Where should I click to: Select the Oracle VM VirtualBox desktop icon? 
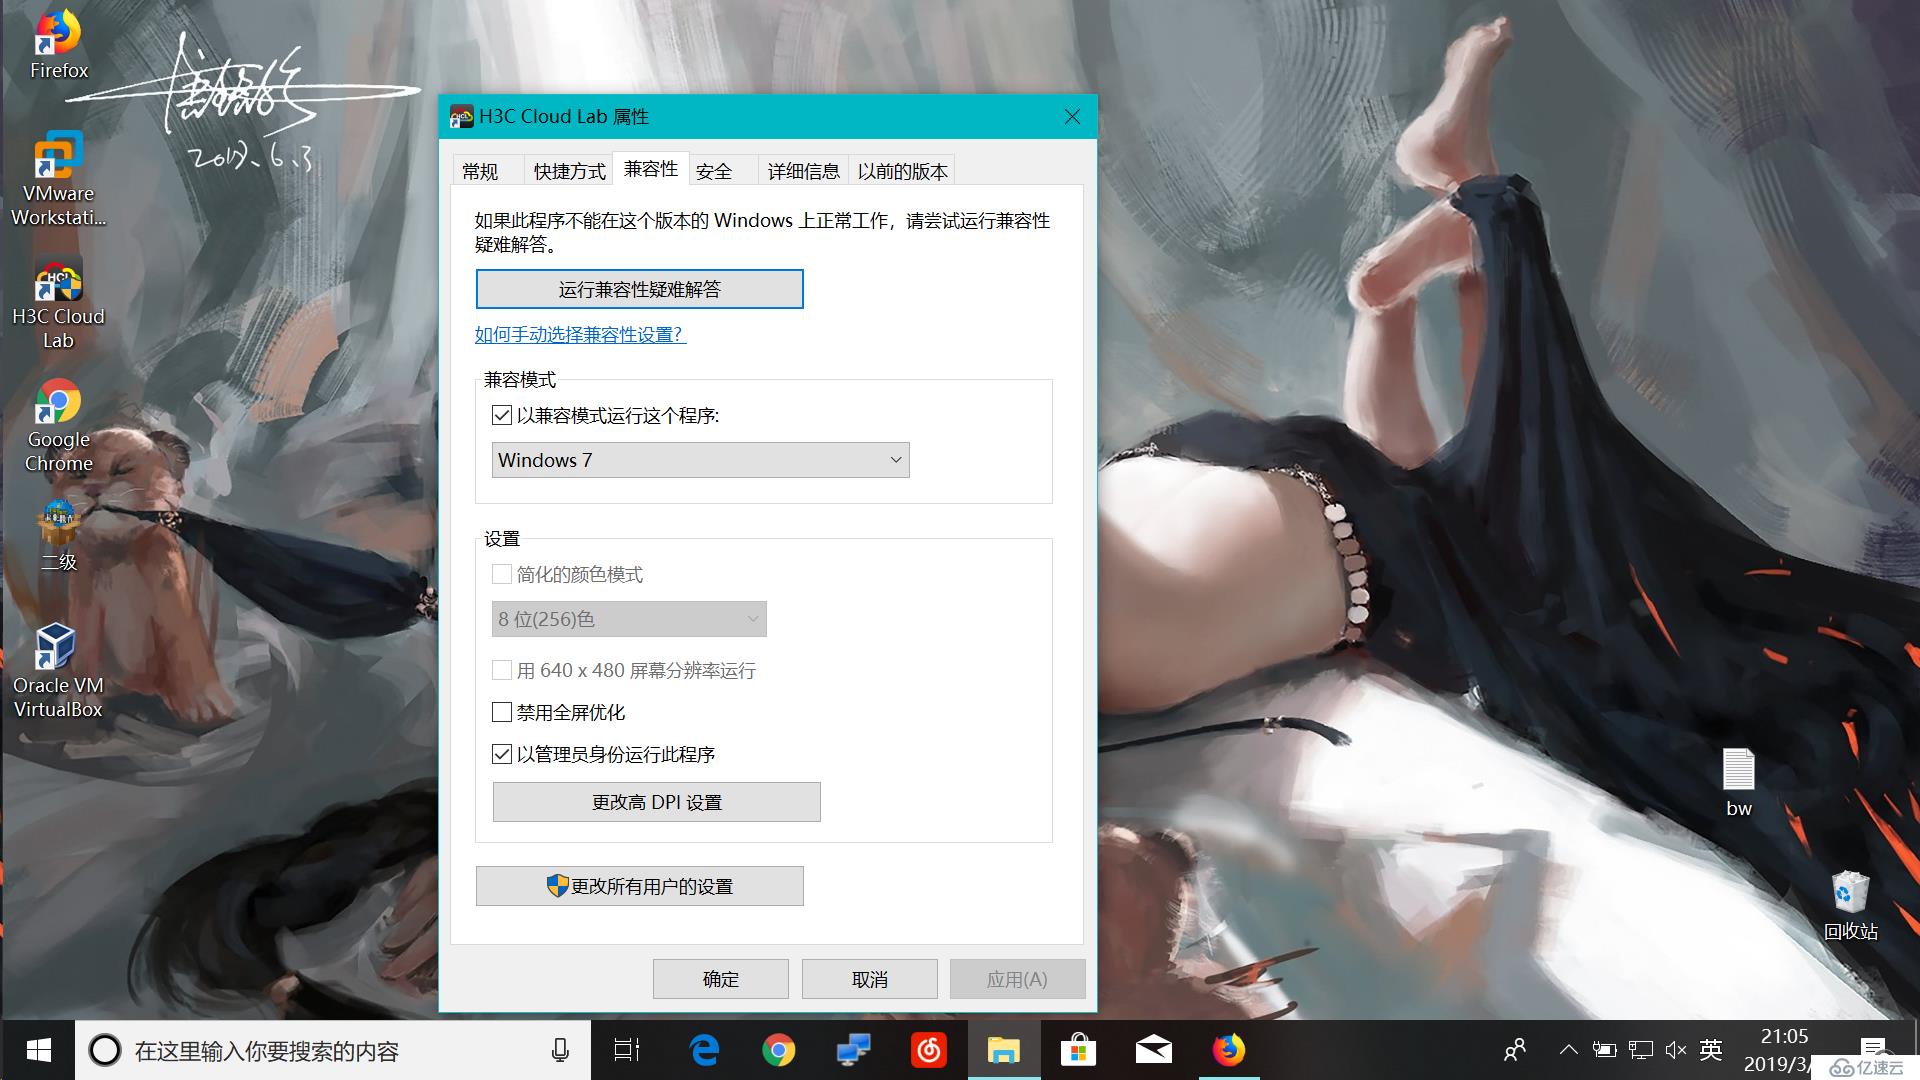58,671
